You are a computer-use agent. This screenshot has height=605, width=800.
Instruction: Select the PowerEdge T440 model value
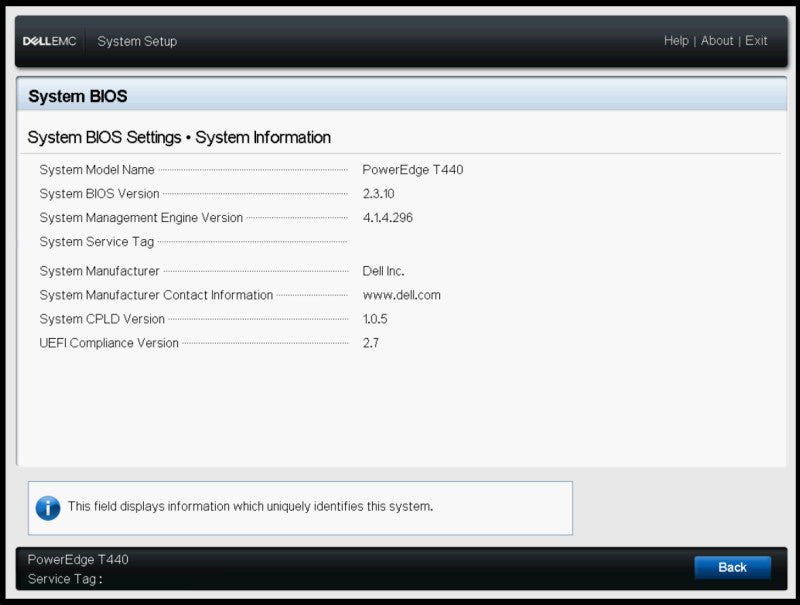413,170
